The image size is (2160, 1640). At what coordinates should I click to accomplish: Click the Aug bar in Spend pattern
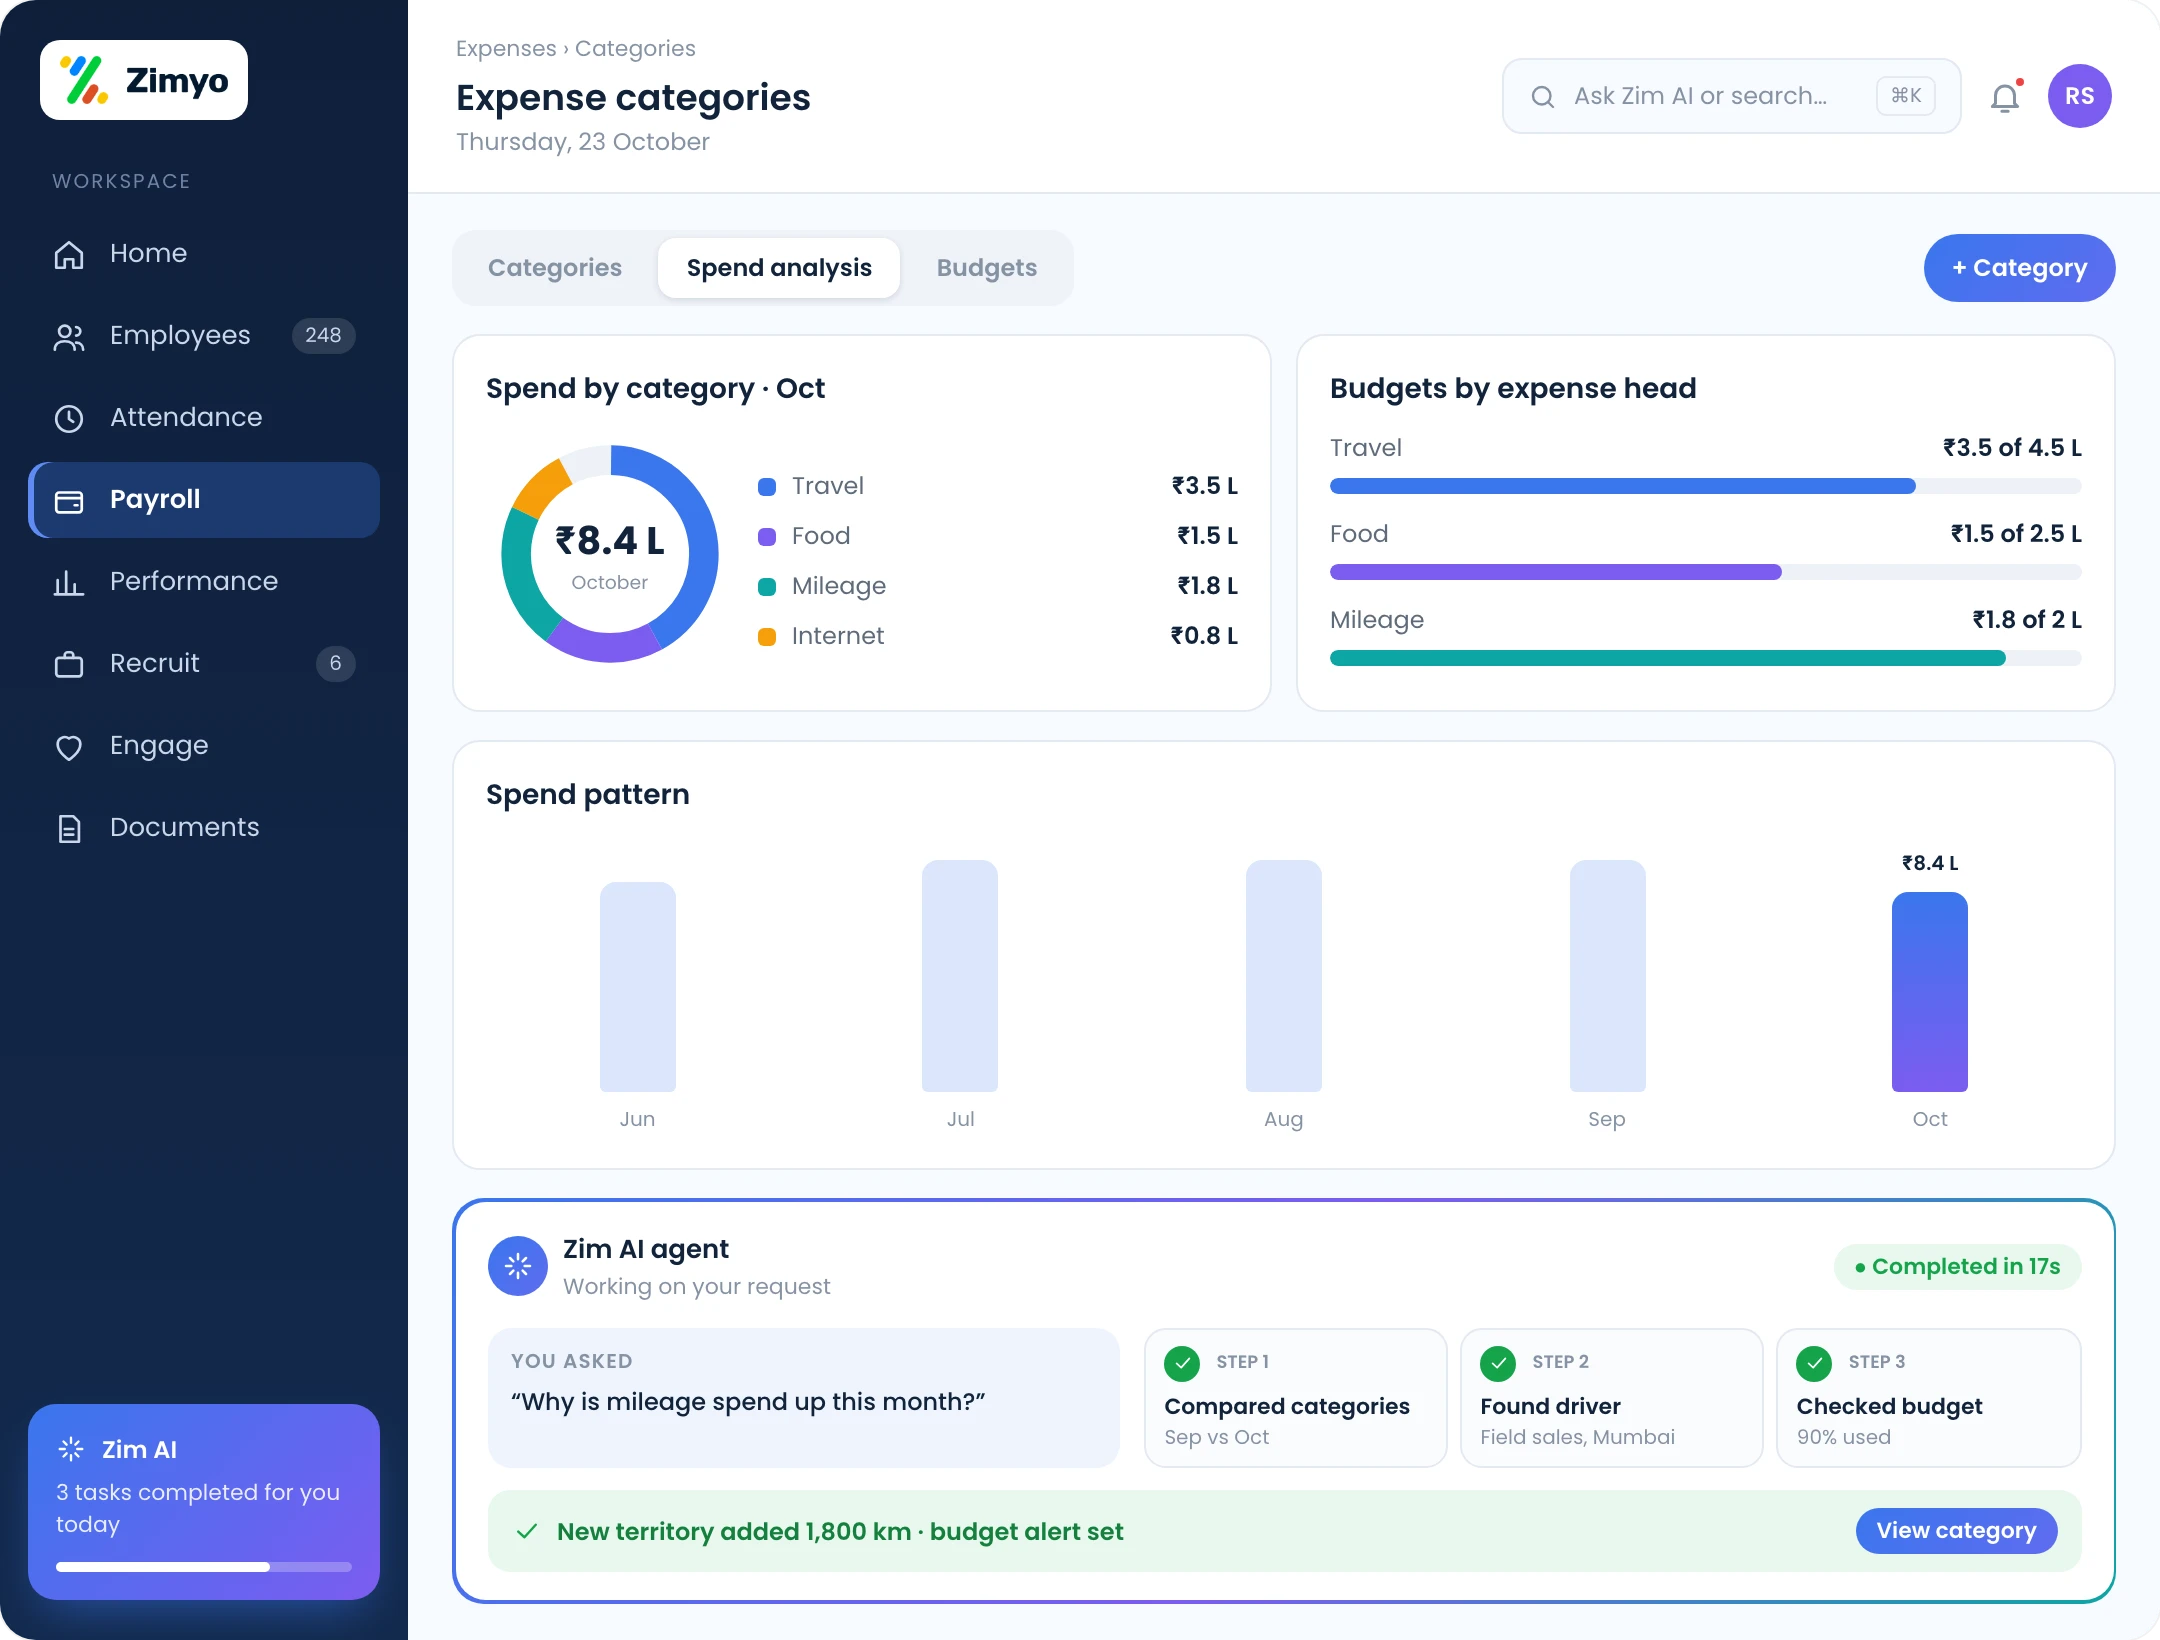(x=1284, y=976)
